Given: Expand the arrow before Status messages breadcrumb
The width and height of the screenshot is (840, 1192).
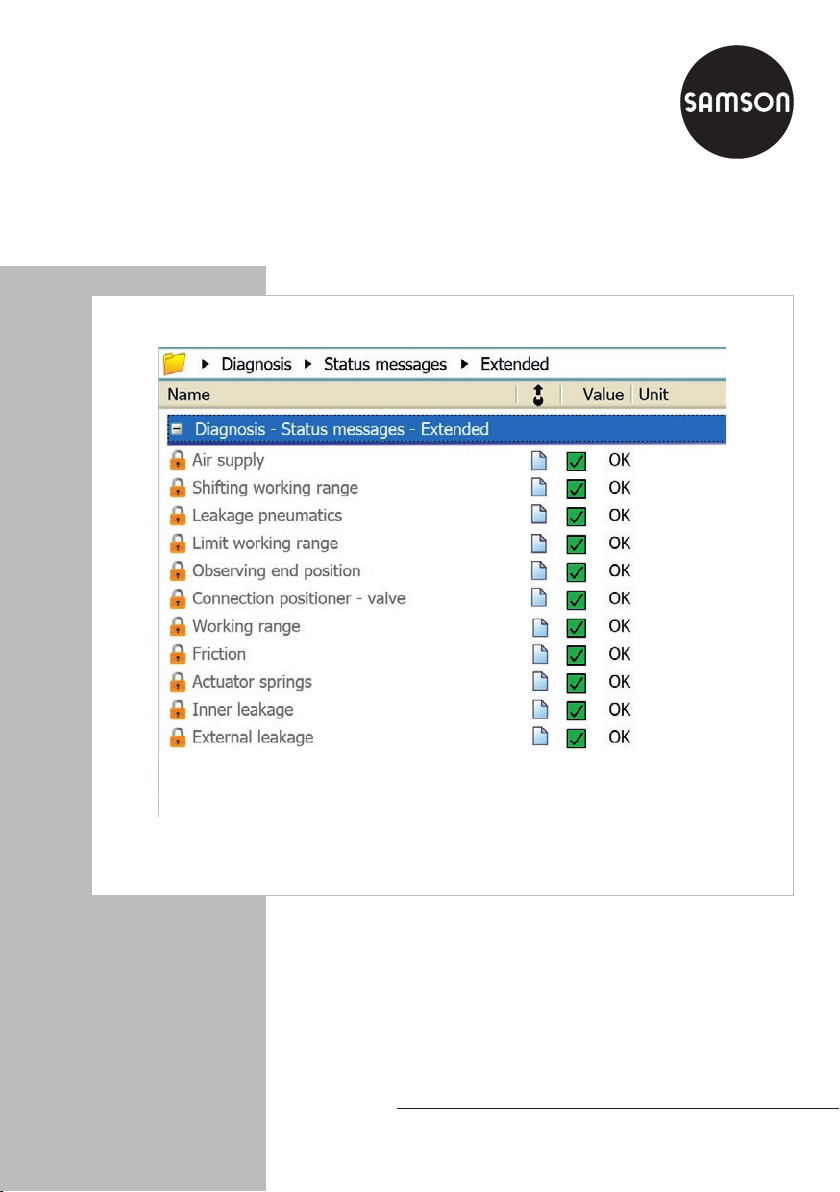Looking at the screenshot, I should point(308,364).
